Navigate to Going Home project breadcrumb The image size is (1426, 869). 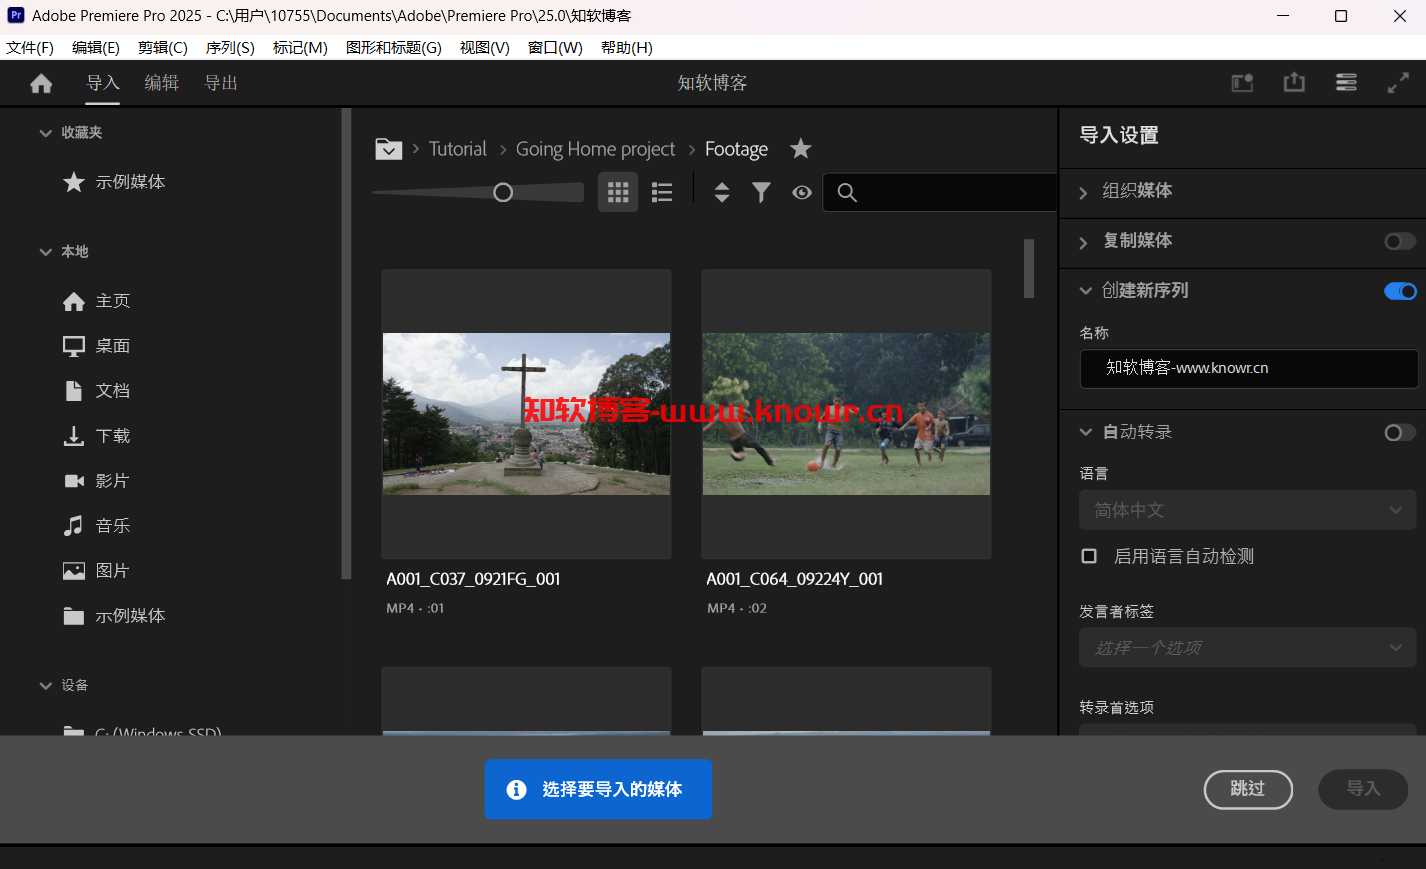point(596,149)
